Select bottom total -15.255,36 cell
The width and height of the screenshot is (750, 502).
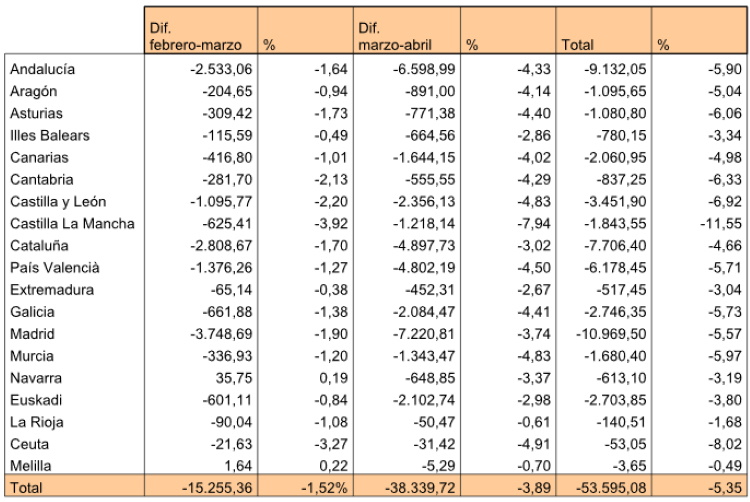click(217, 488)
